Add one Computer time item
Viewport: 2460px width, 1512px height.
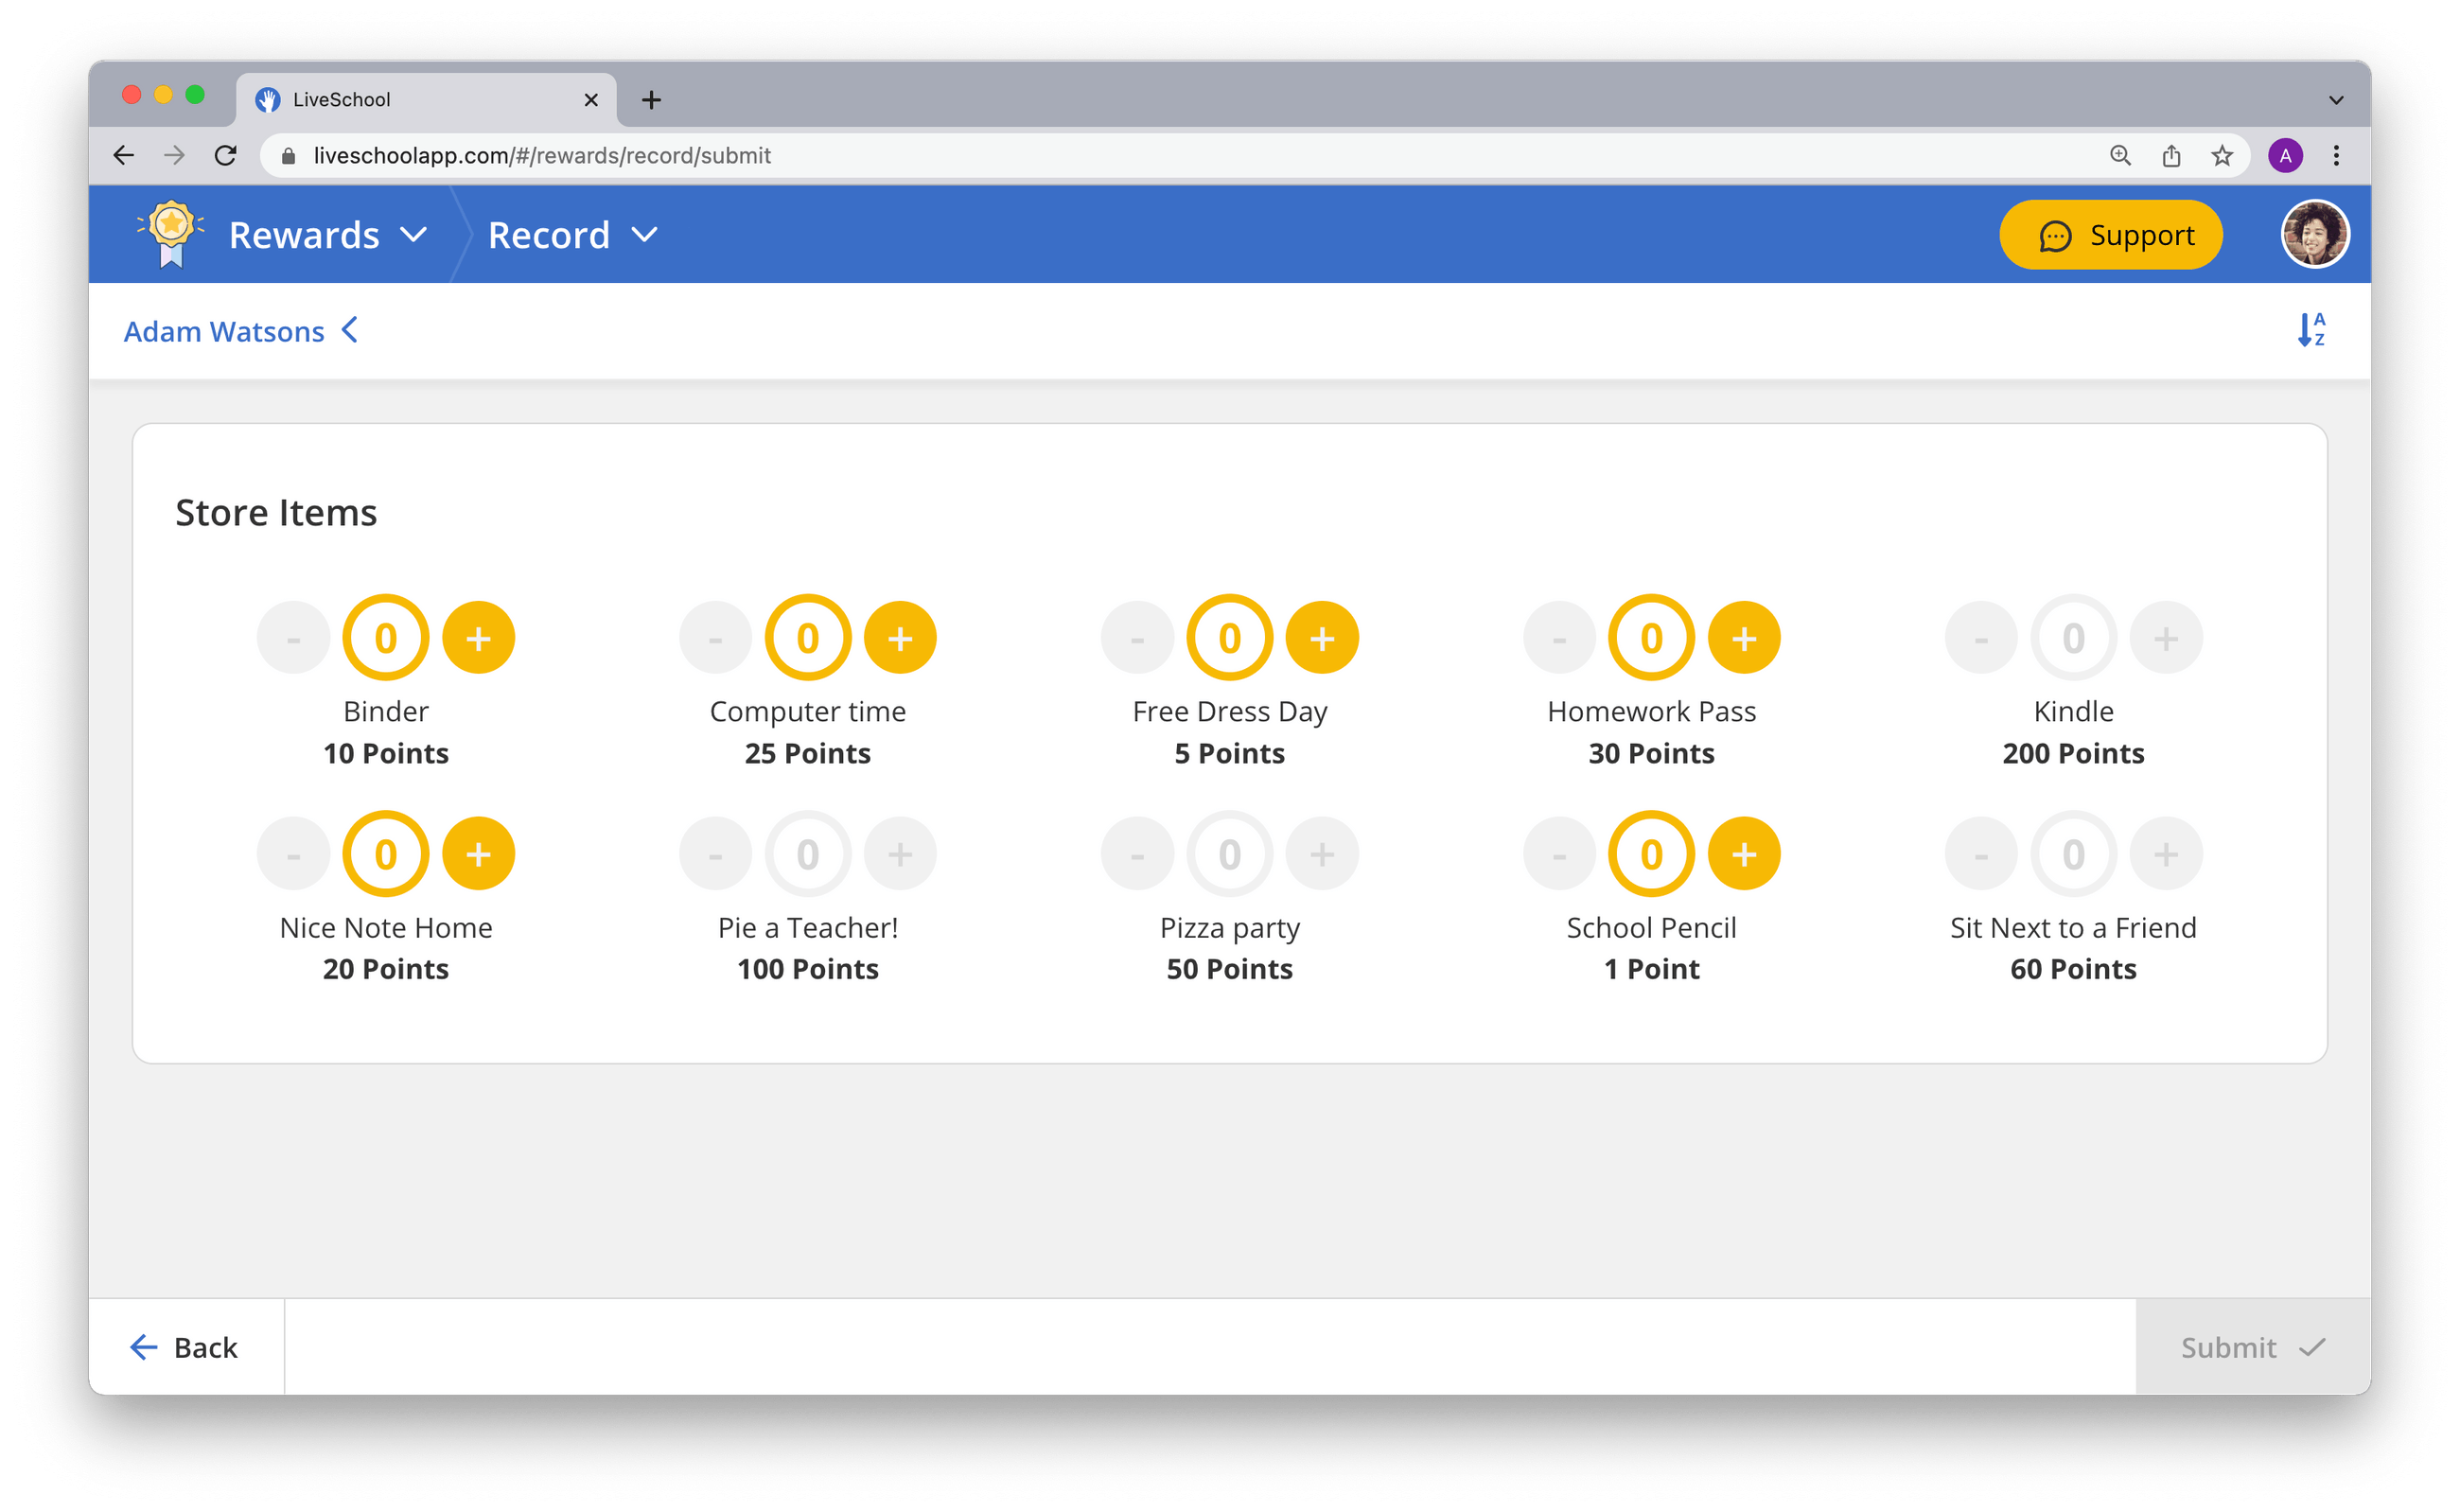click(901, 637)
